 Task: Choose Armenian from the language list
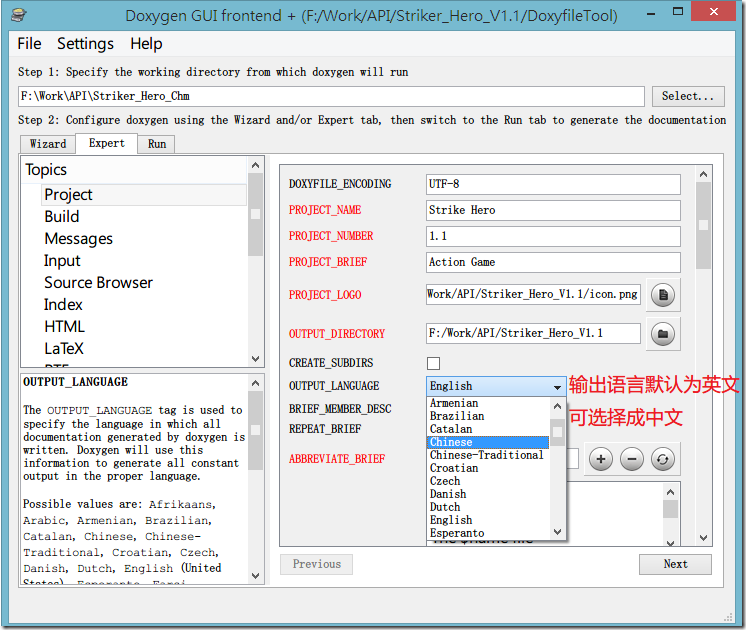pyautogui.click(x=488, y=403)
